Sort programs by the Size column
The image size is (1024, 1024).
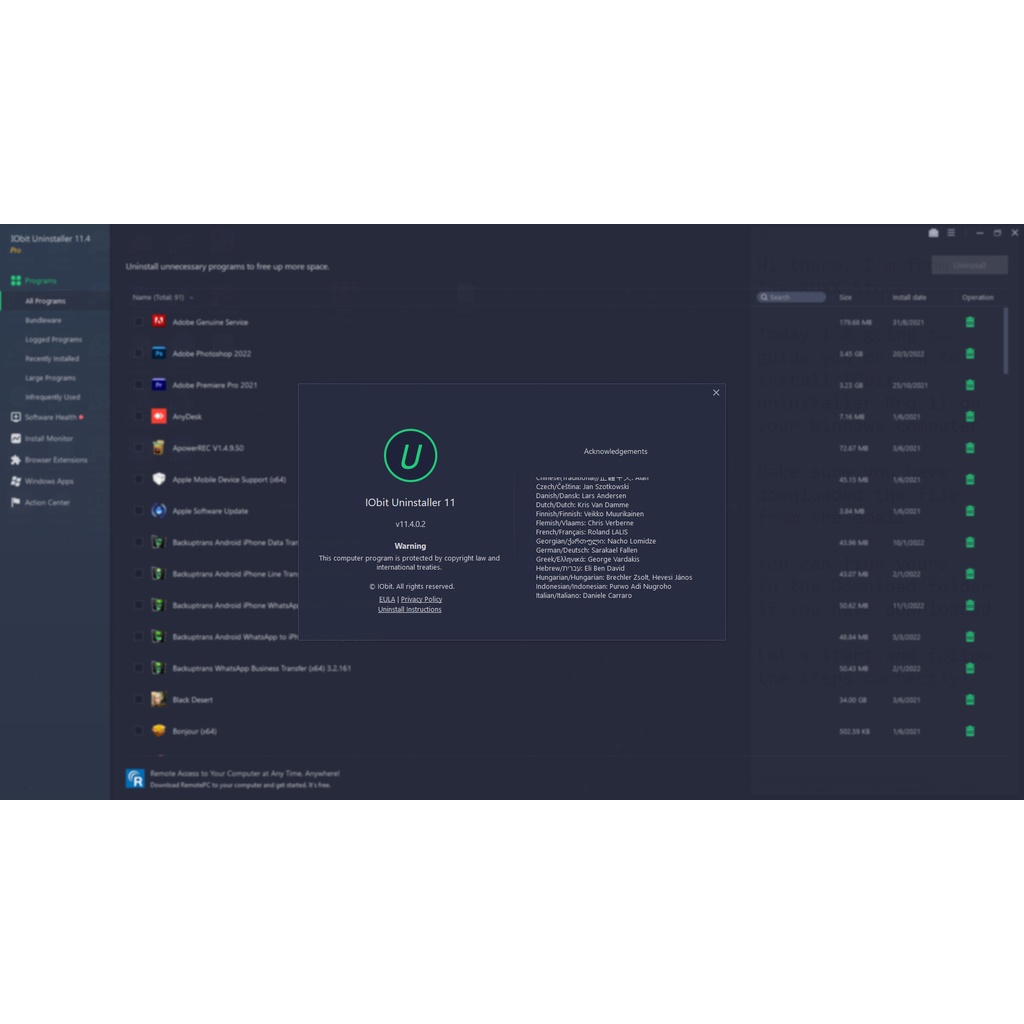pyautogui.click(x=845, y=297)
